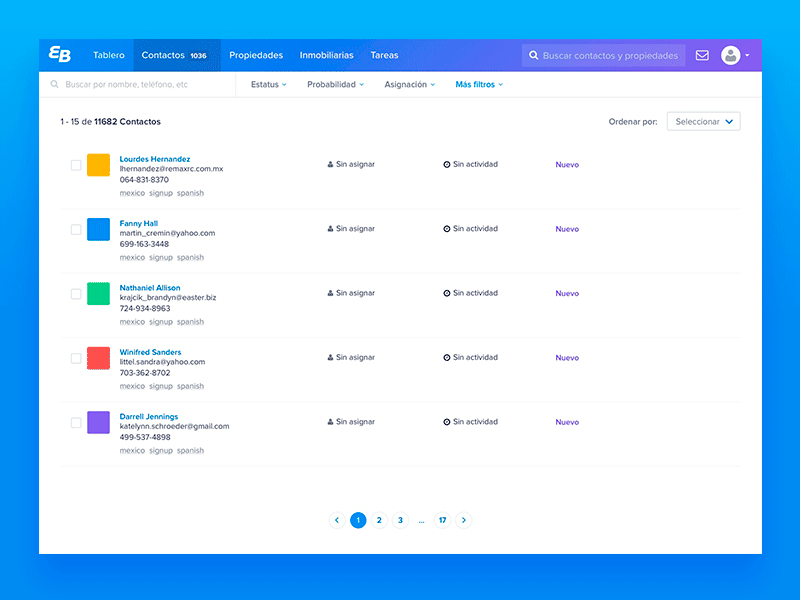Open Winifred Sanders contact link
The width and height of the screenshot is (800, 600).
point(150,352)
